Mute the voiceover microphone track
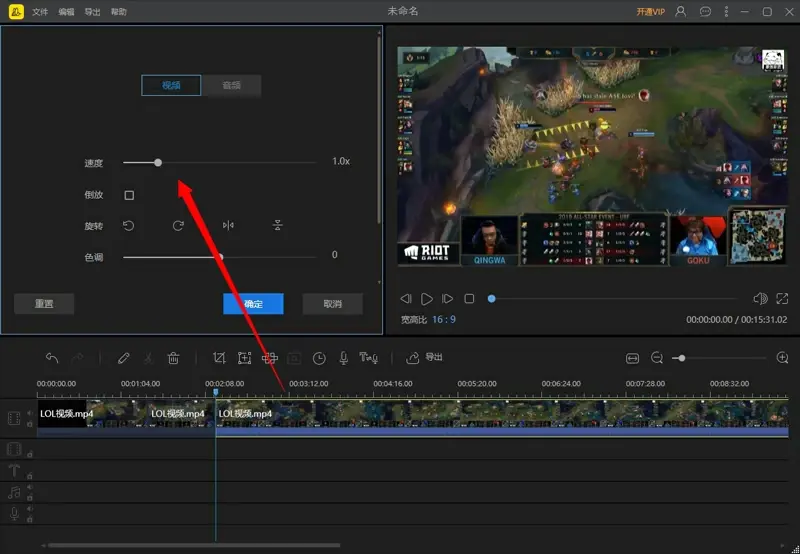 30,509
